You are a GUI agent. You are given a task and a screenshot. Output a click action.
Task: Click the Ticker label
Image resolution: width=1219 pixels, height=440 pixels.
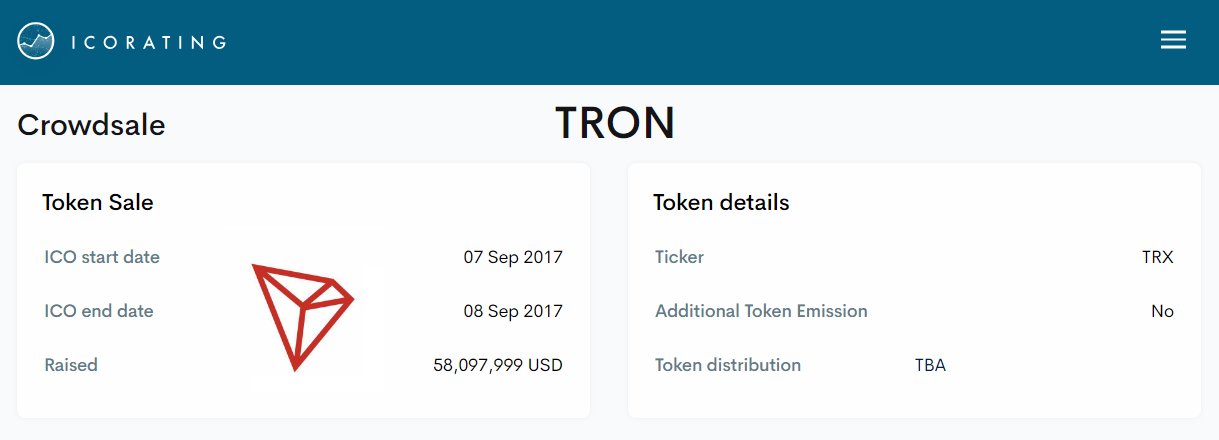point(680,257)
